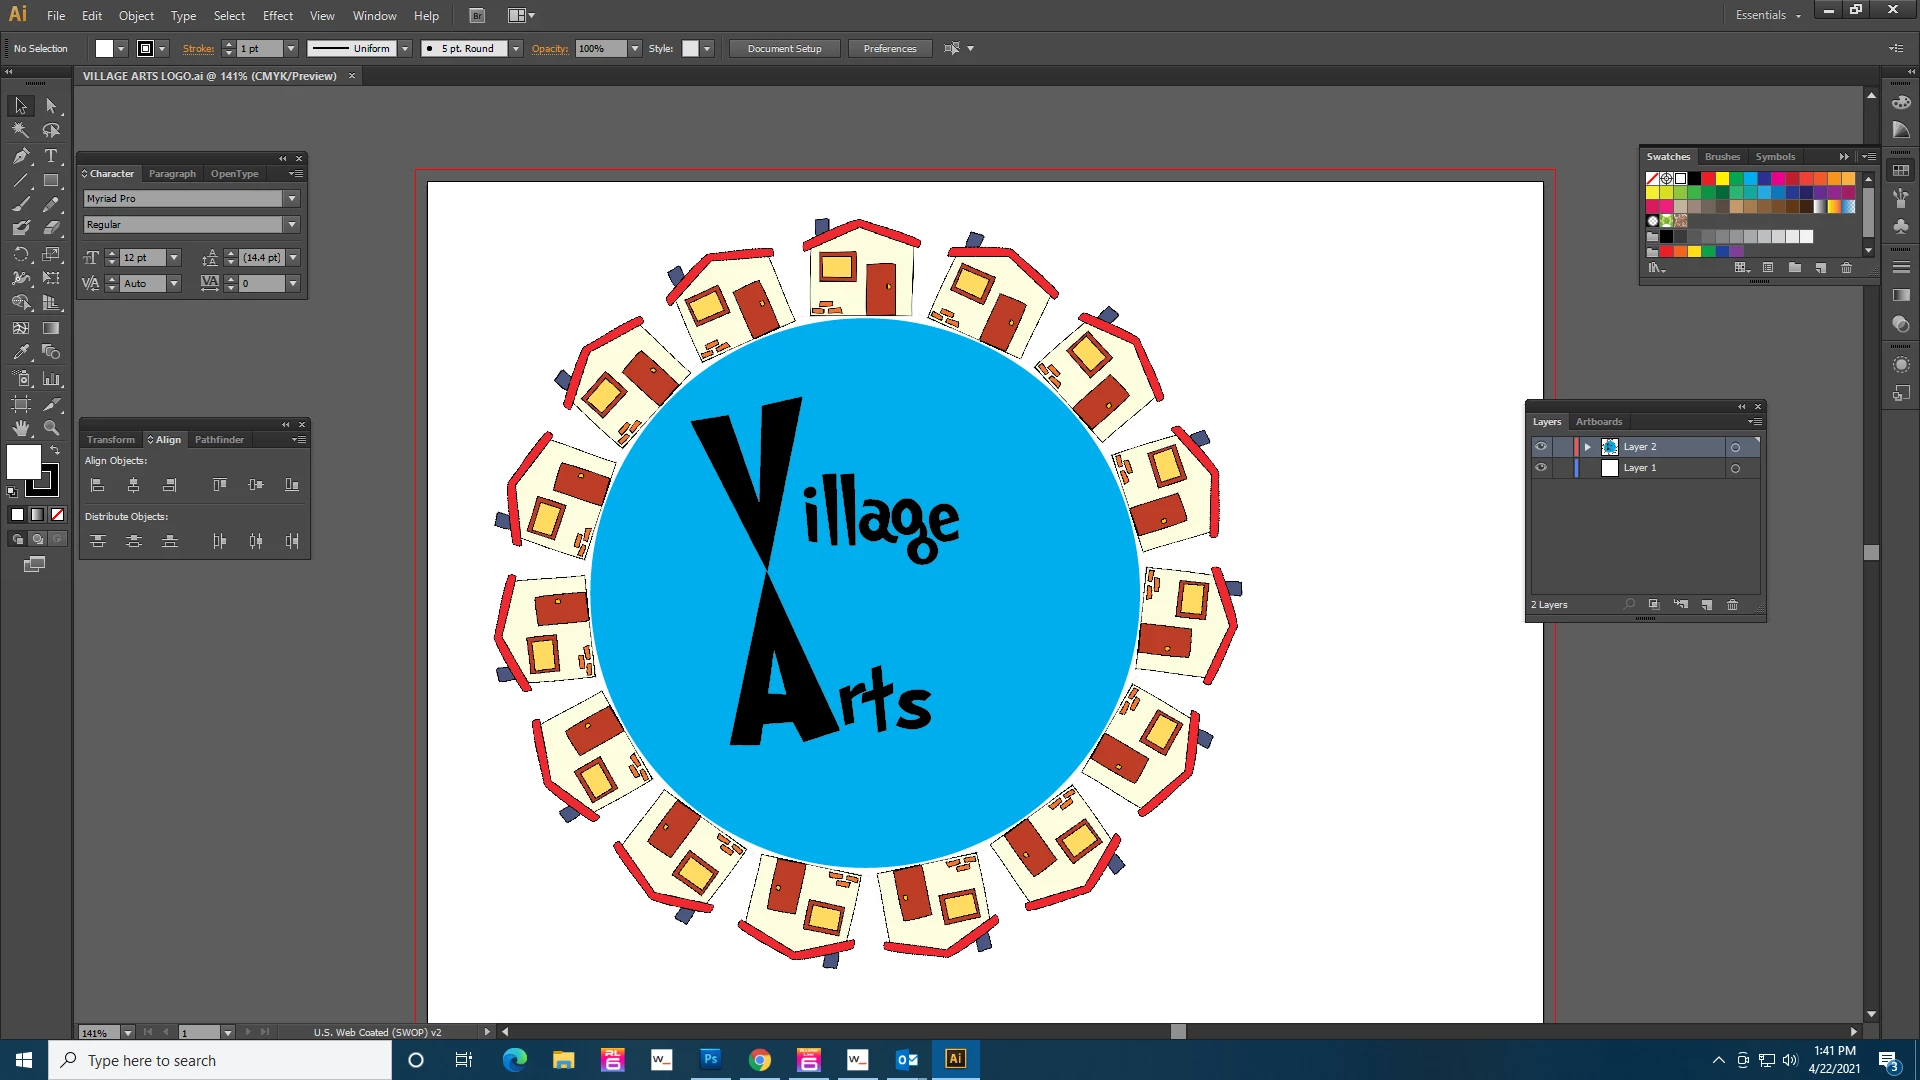Viewport: 1920px width, 1080px height.
Task: Select the Magic Wand tool
Action: [x=20, y=130]
